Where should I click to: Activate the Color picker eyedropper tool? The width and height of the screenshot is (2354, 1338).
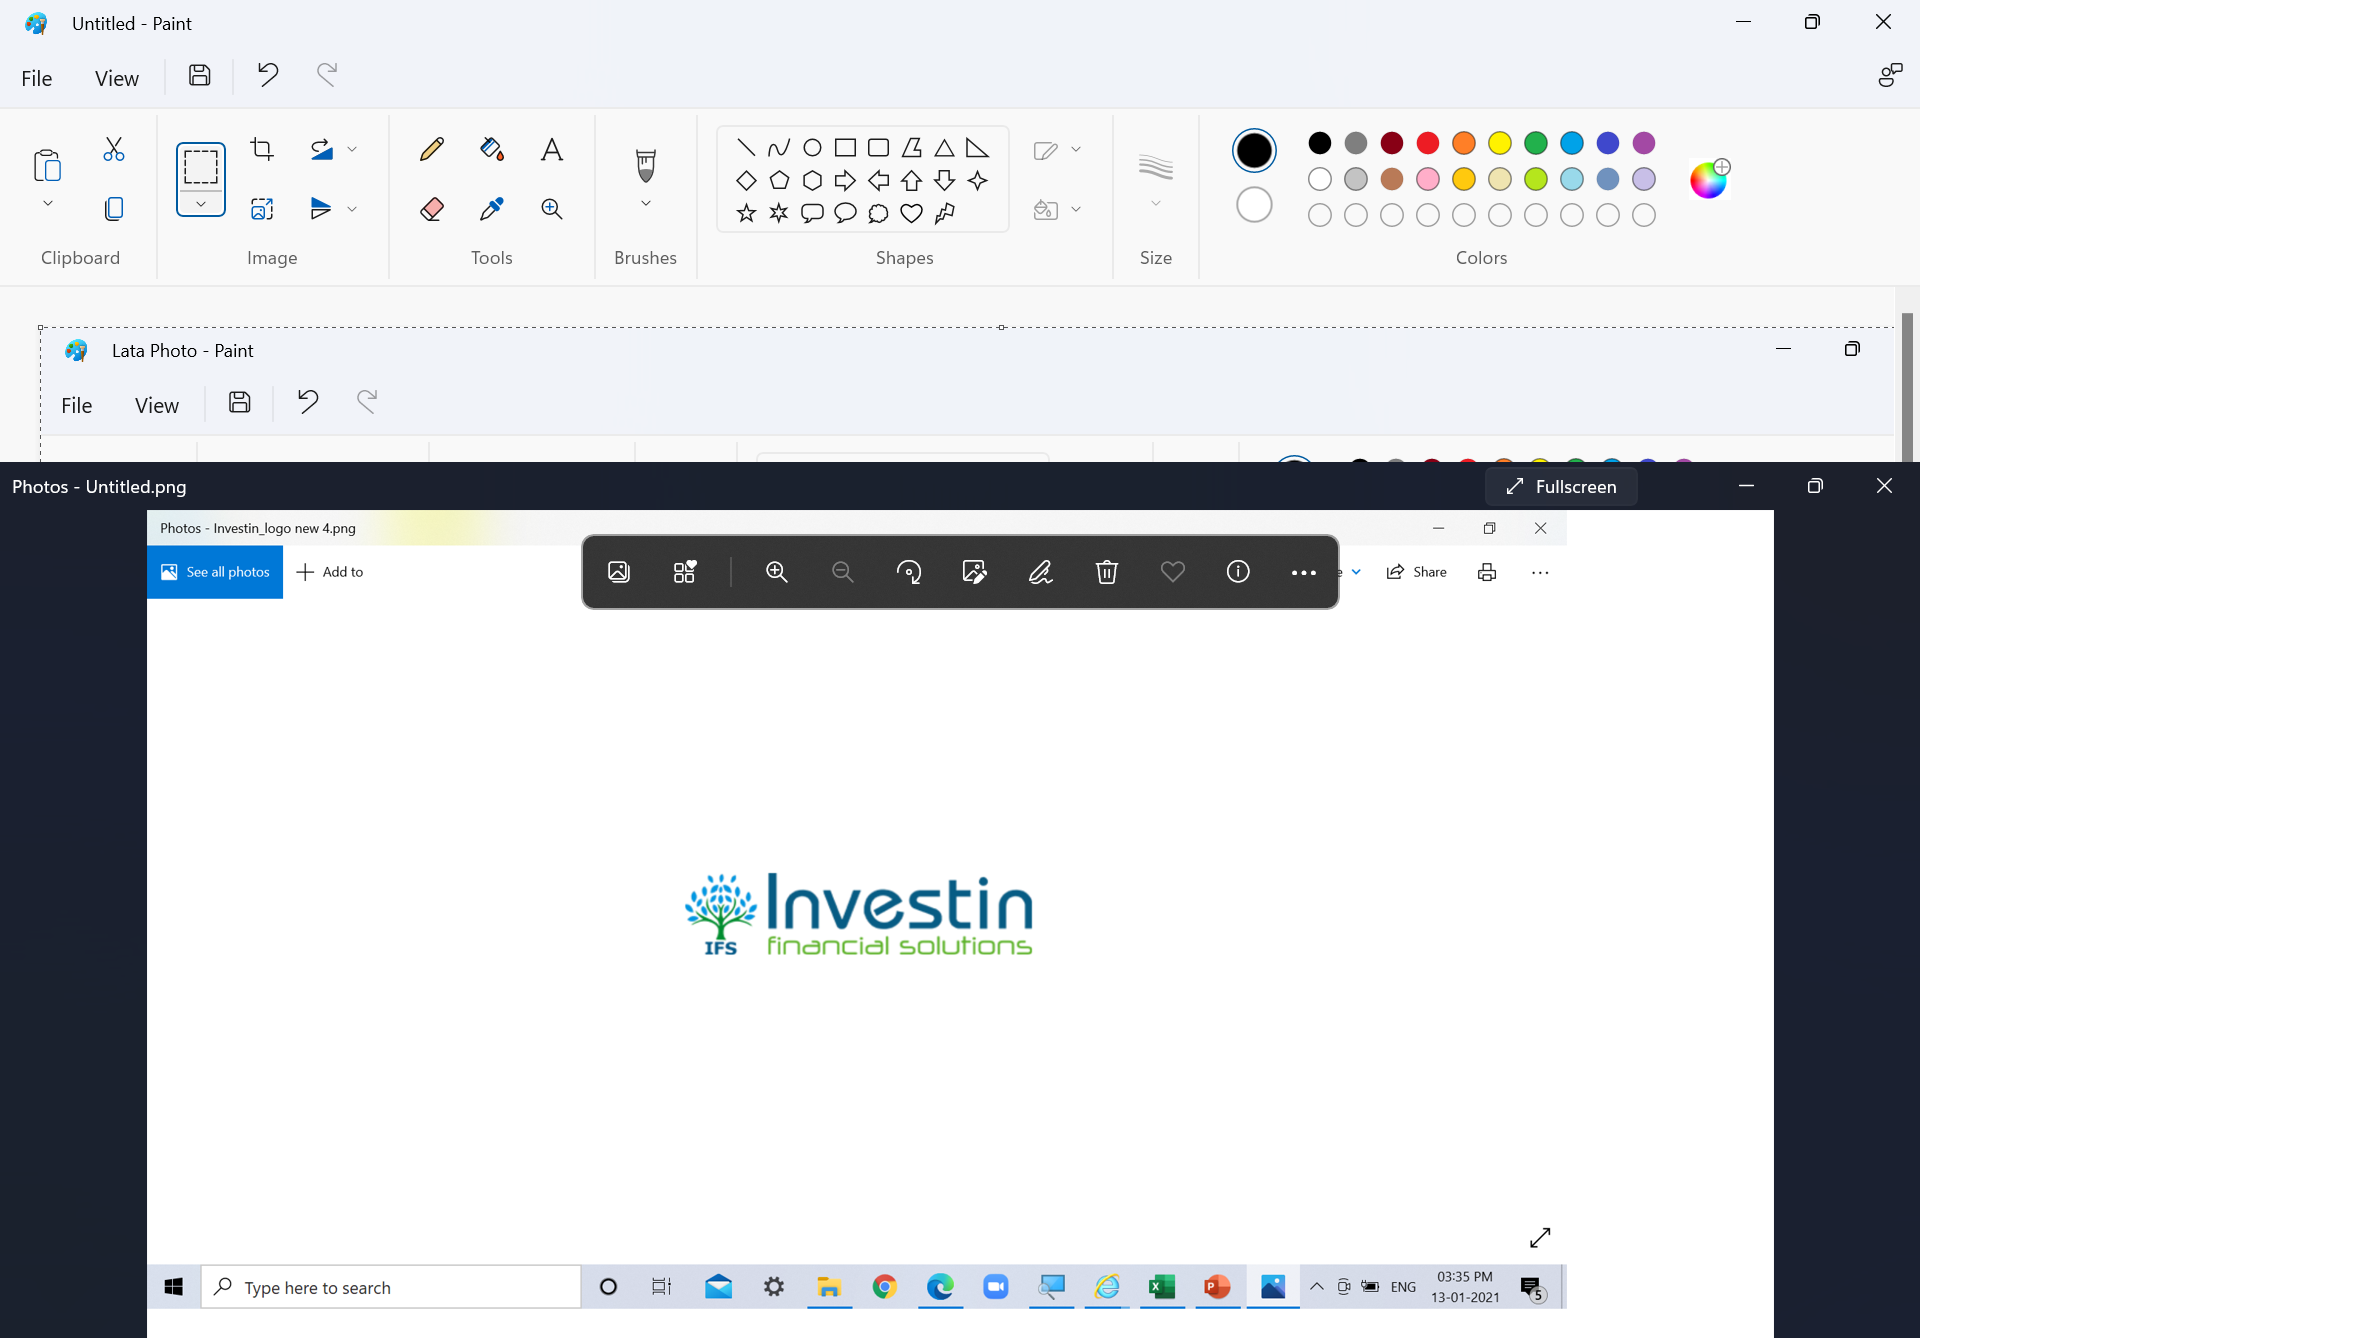tap(491, 209)
